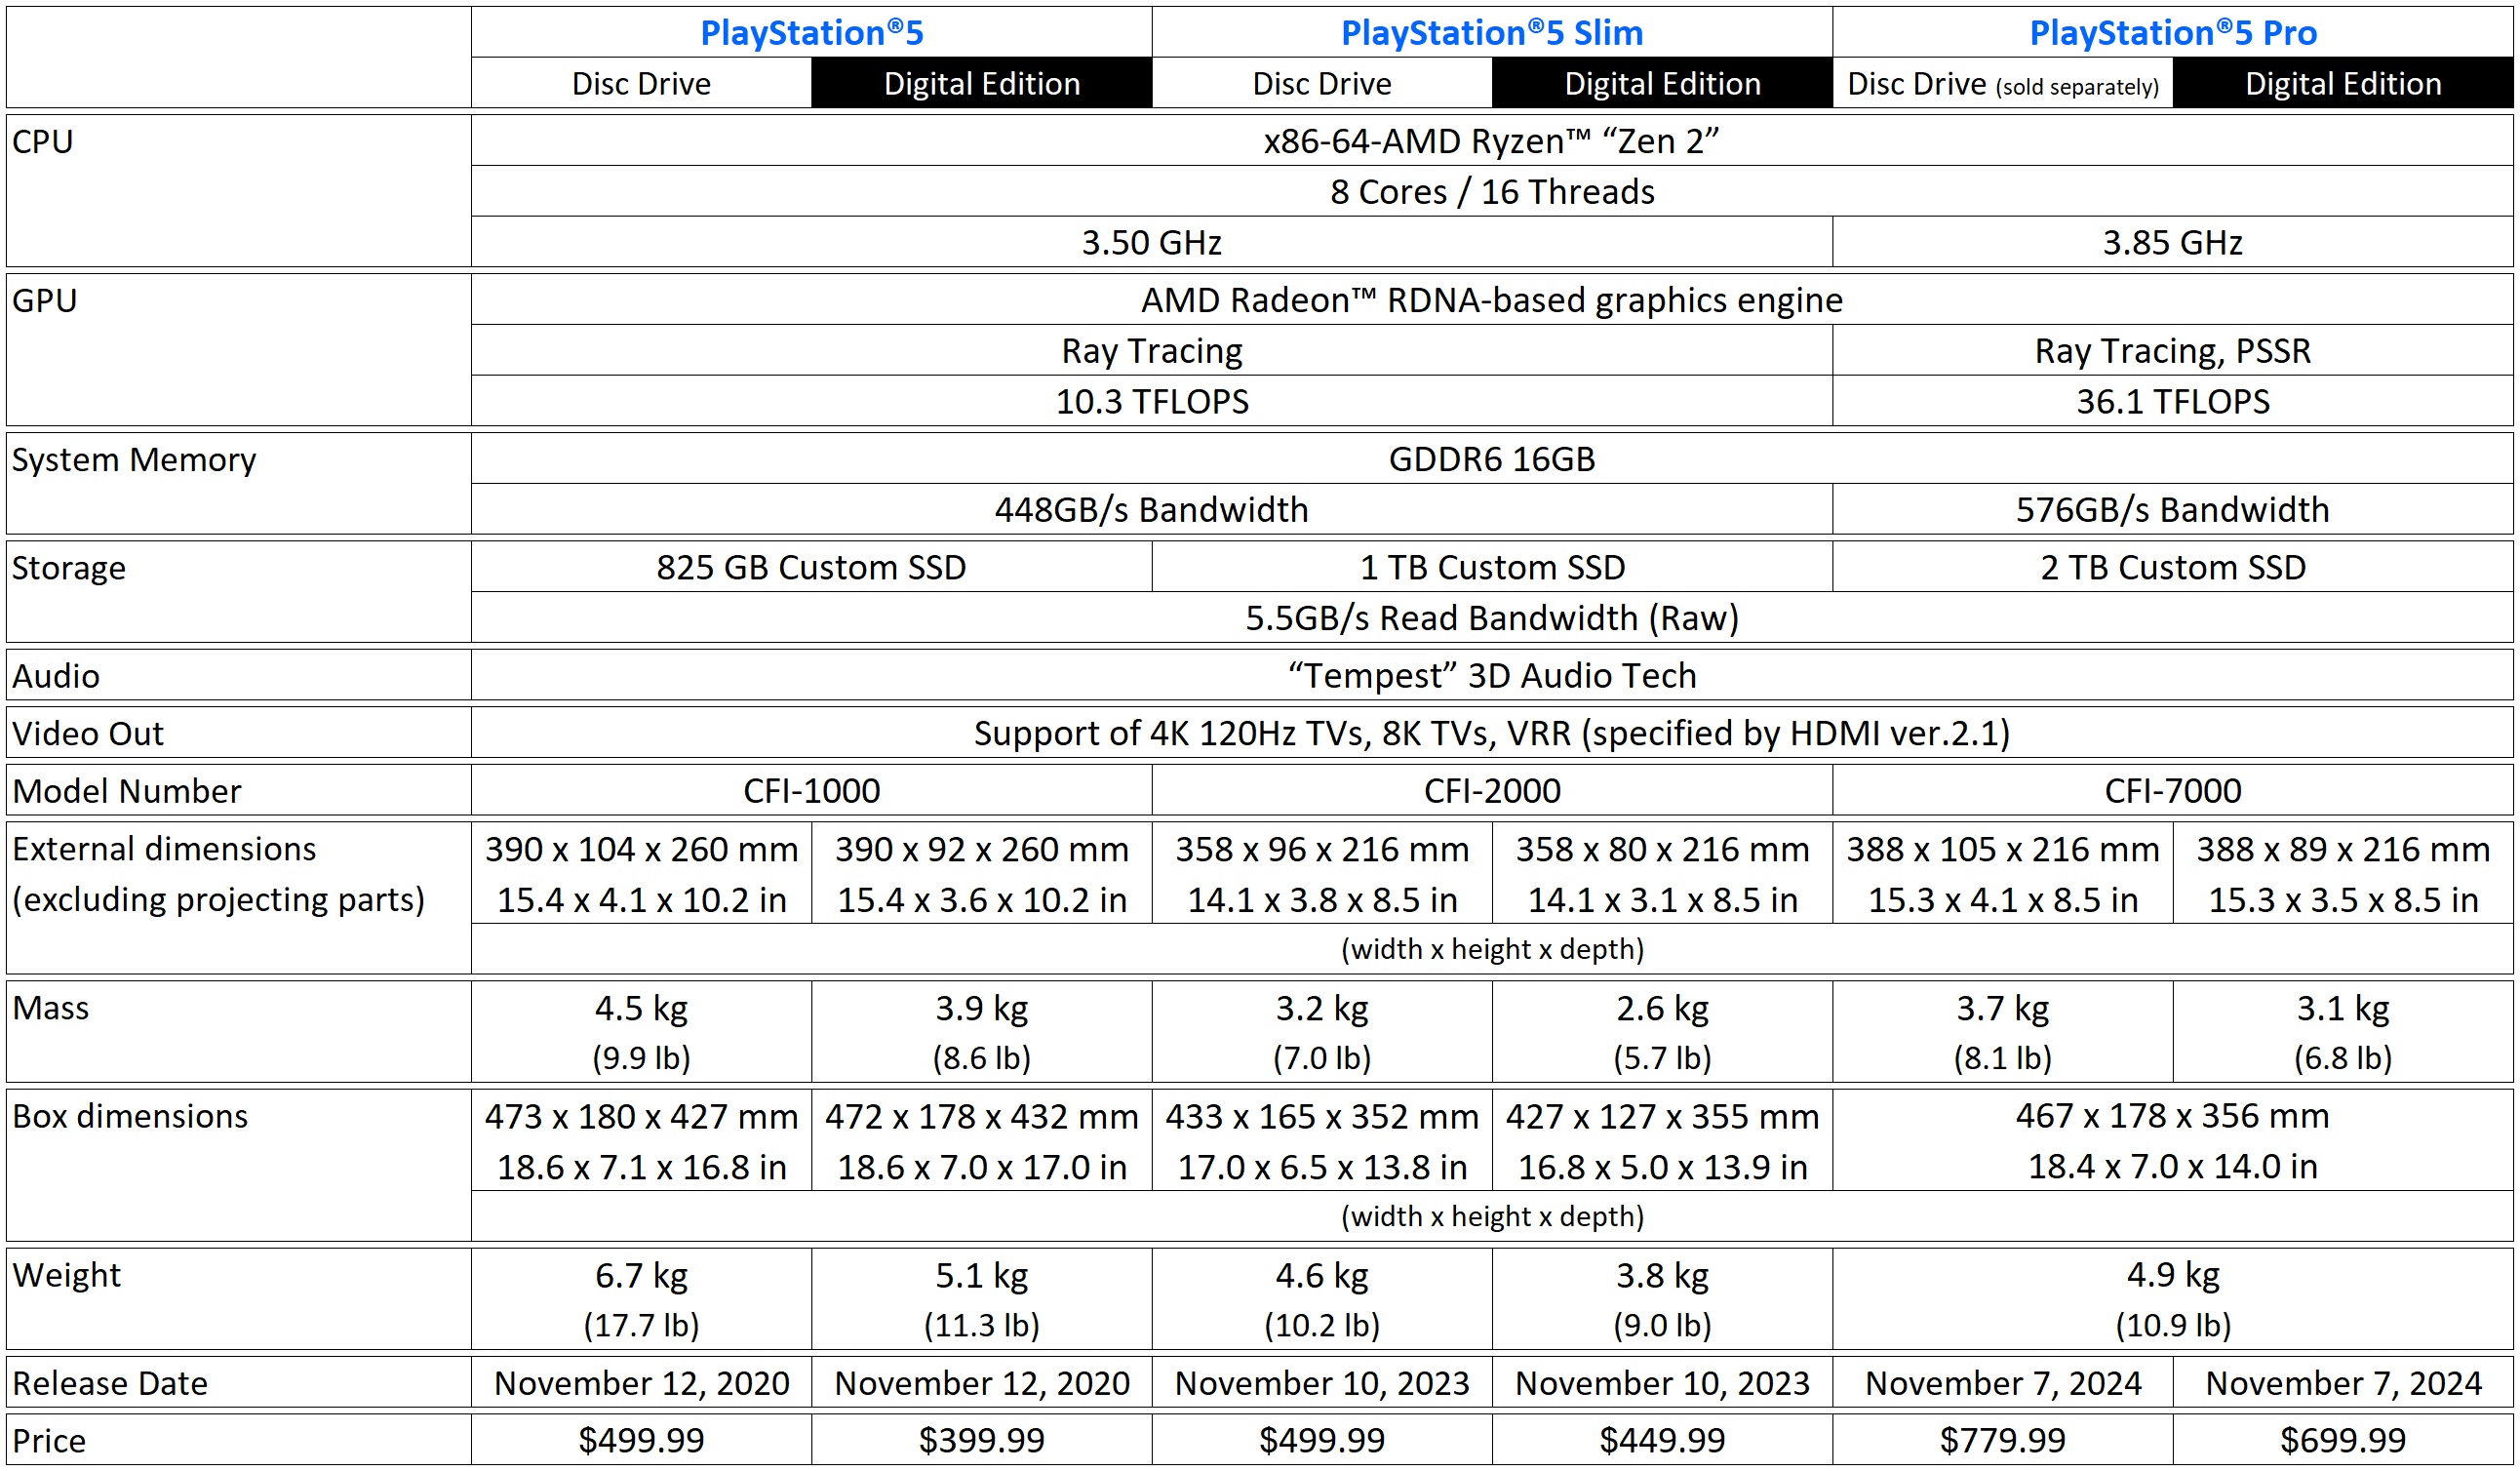Select the Disc Drive (sold separately) header
The image size is (2520, 1471).
(2003, 83)
